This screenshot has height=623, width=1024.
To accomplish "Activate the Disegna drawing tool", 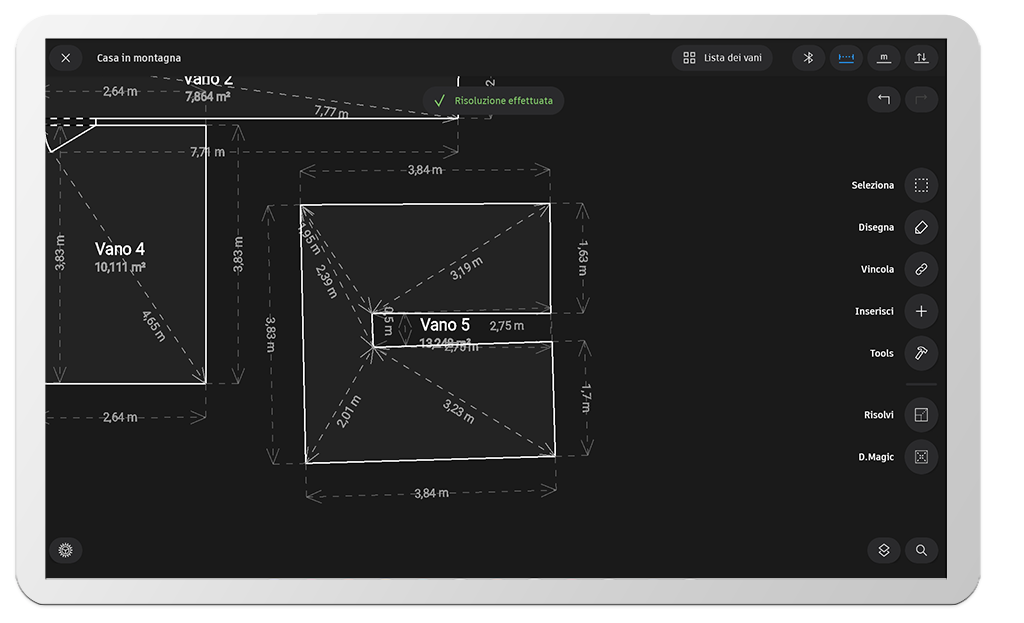I will tap(920, 227).
